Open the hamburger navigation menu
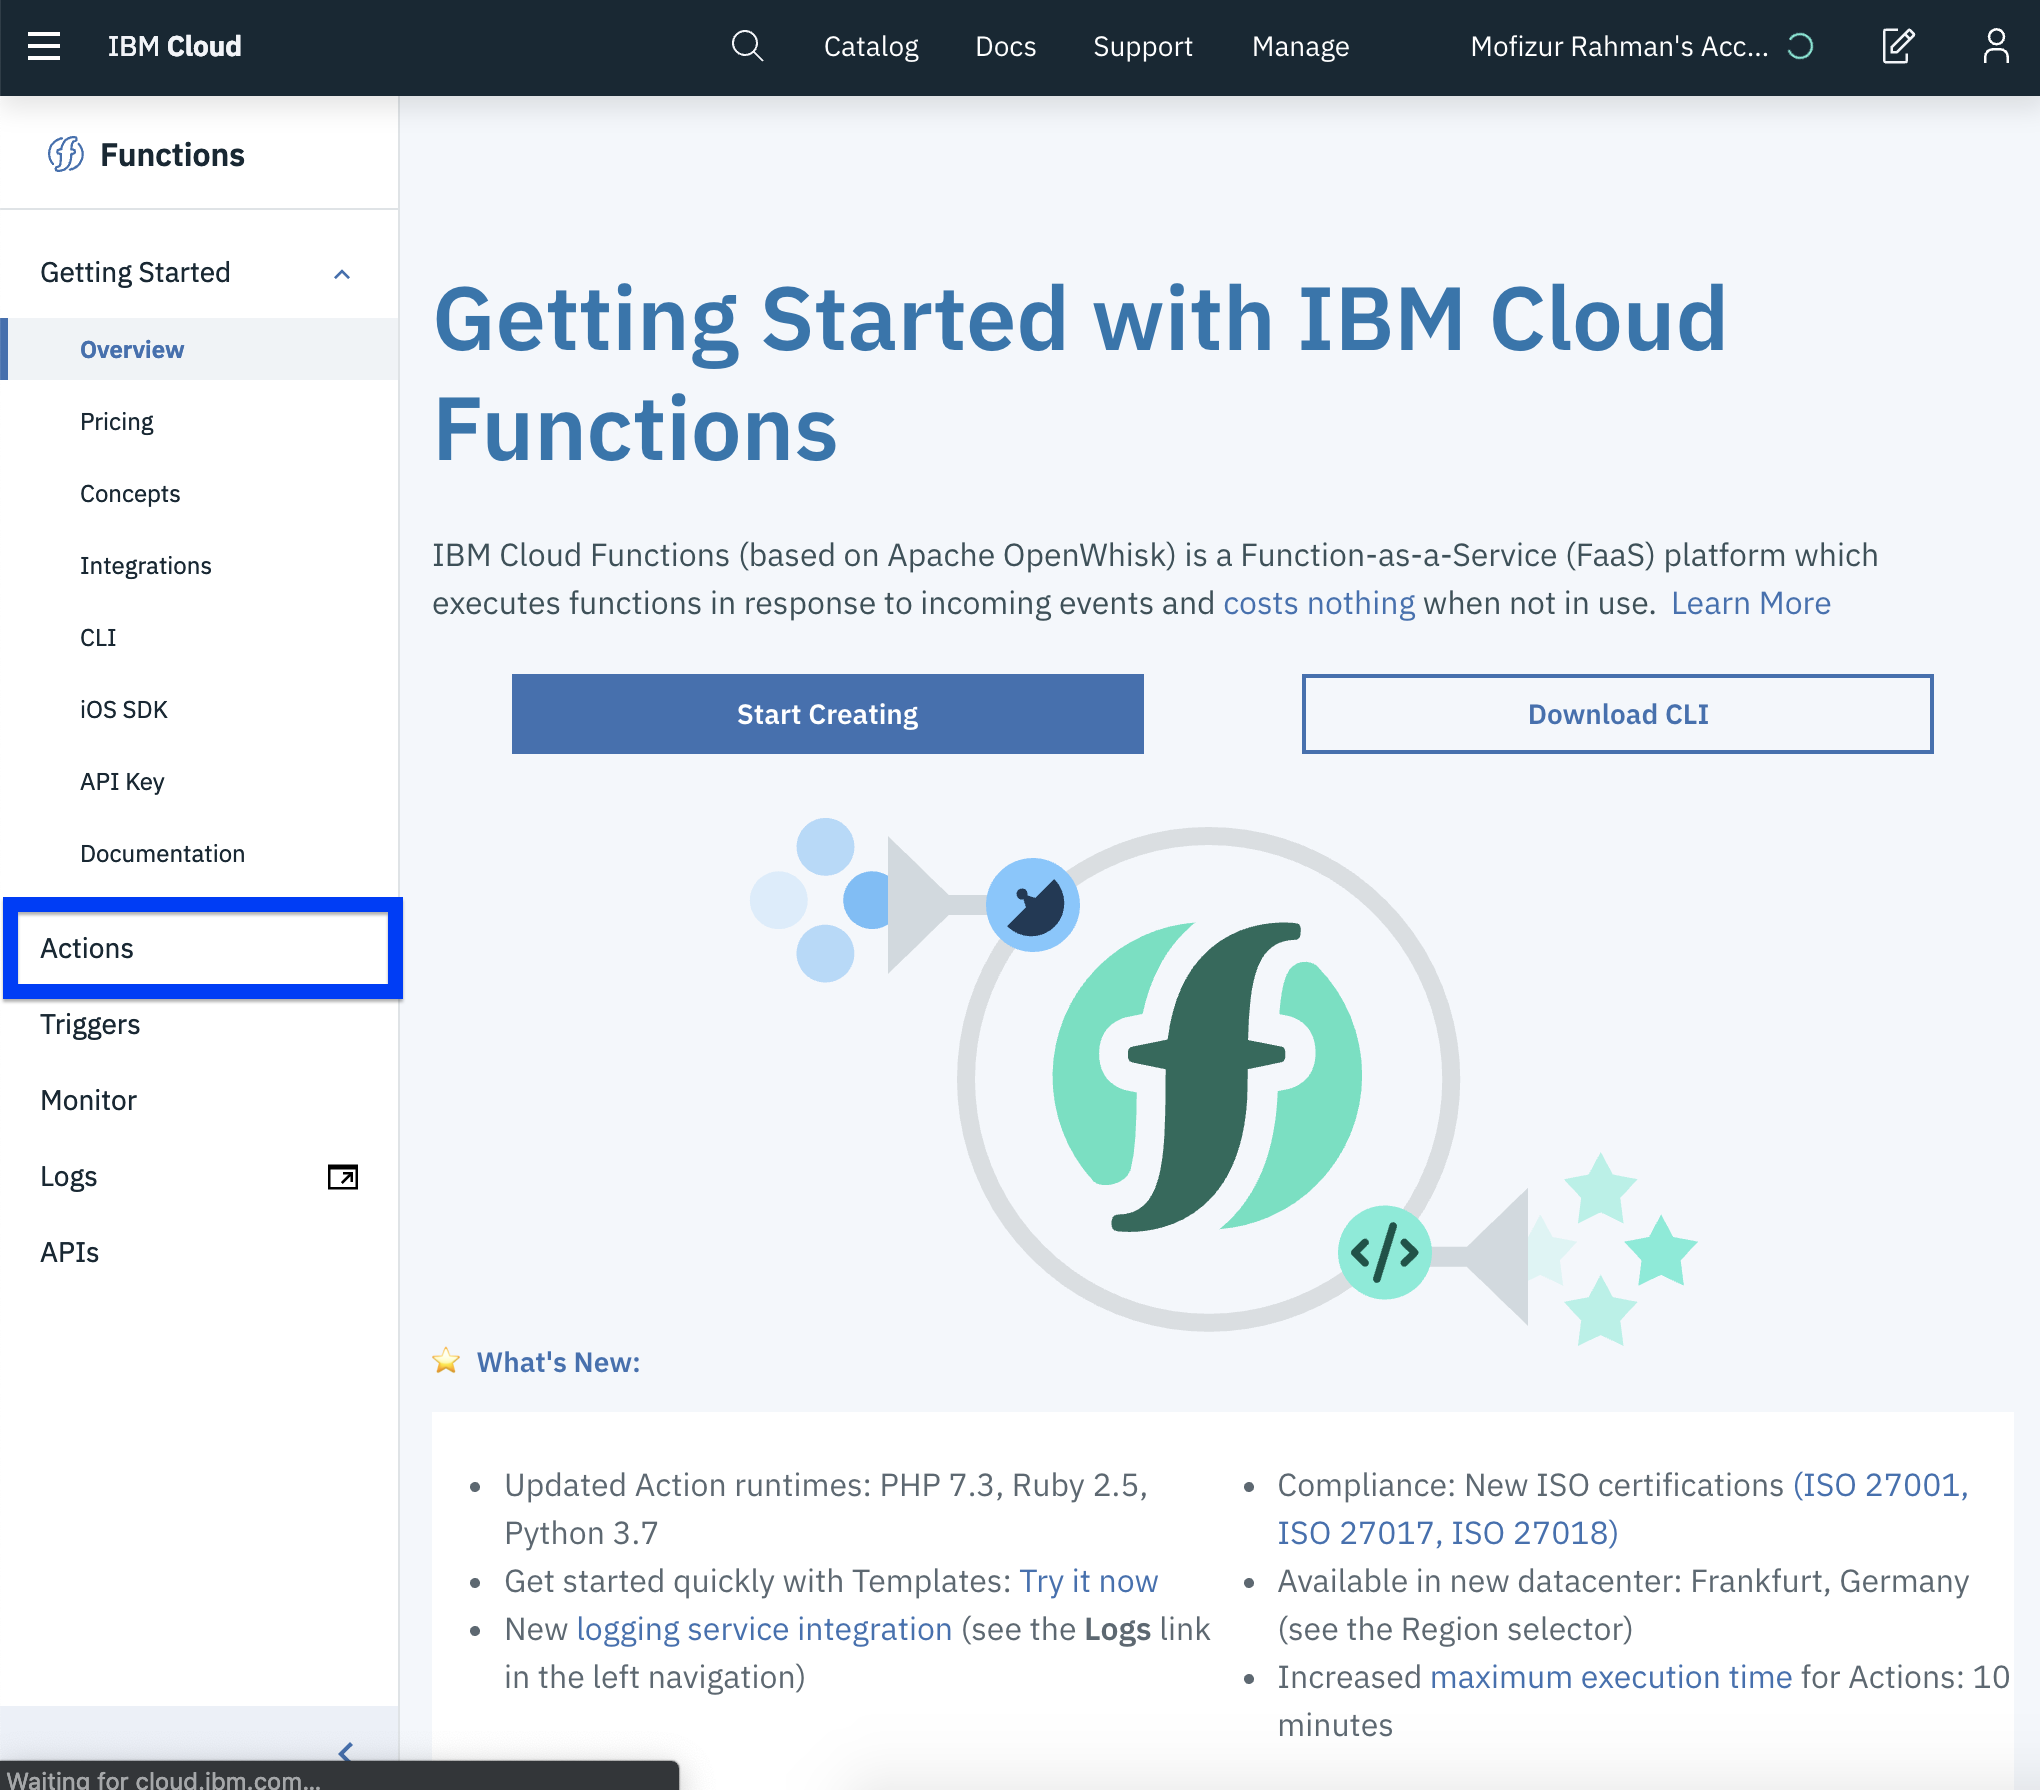Screen dimensions: 2040x1790 click(x=44, y=46)
